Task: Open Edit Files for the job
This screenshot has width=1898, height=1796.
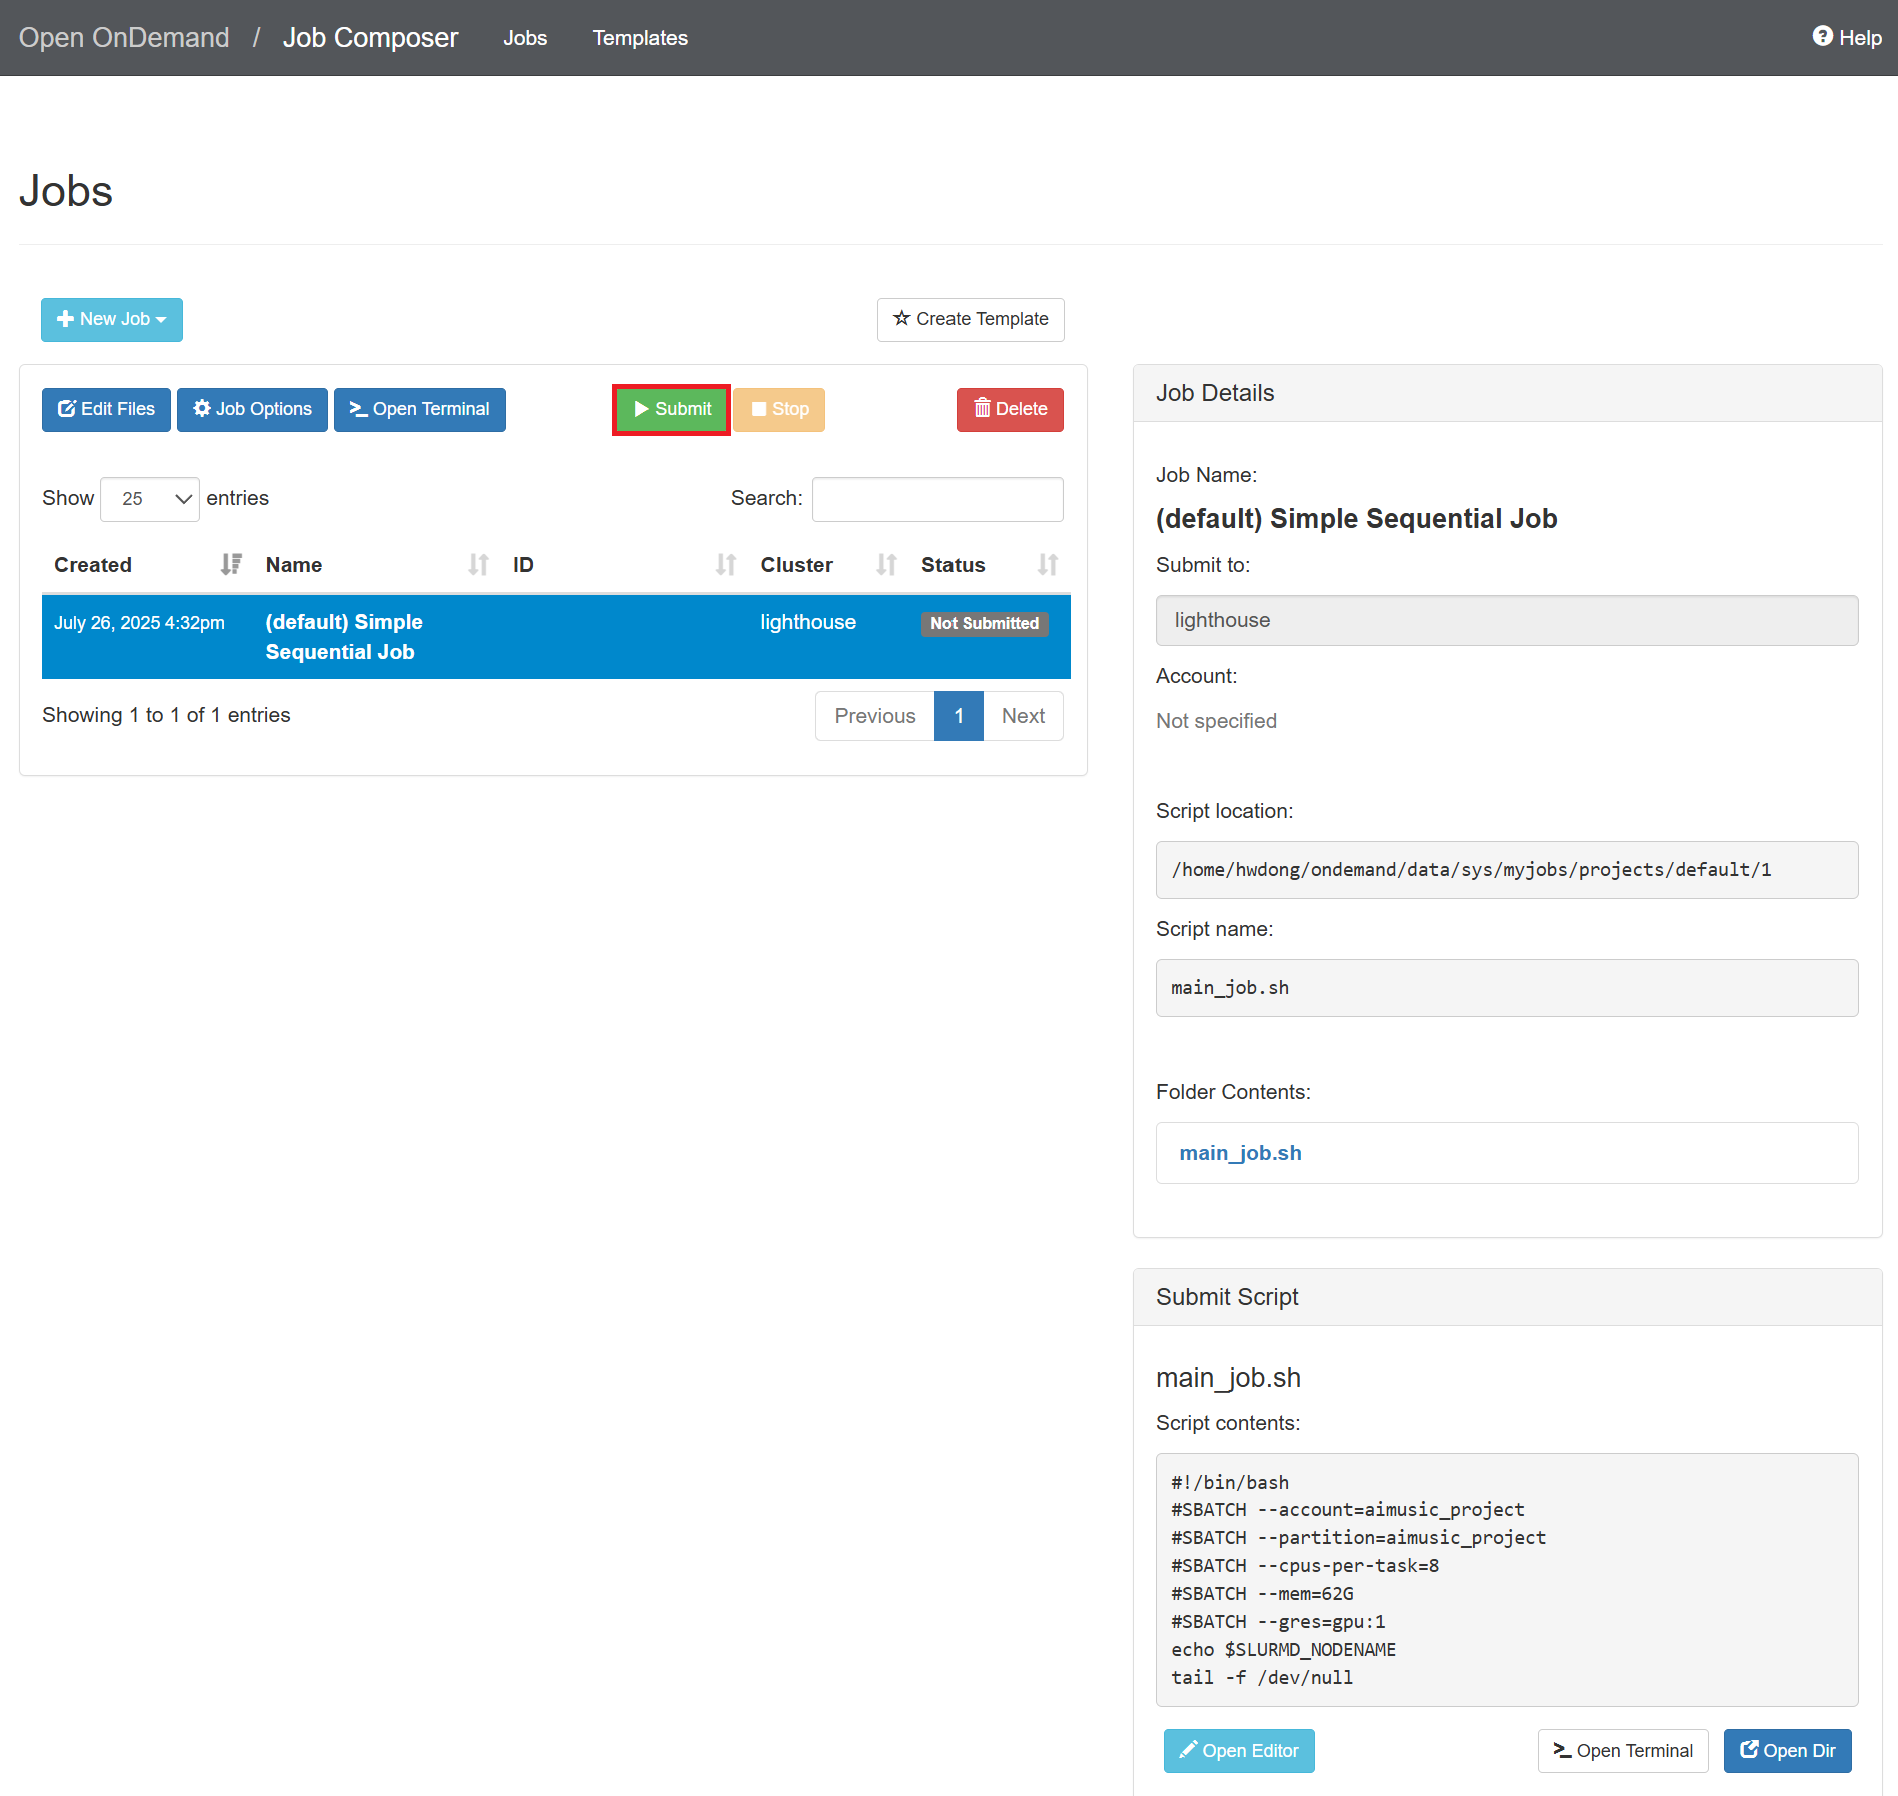Action: coord(106,409)
